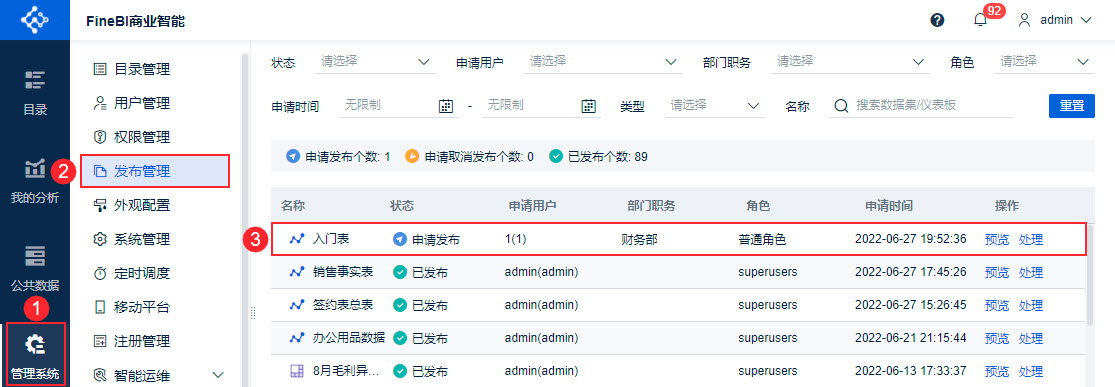Open 我的分析 in sidebar

point(35,181)
